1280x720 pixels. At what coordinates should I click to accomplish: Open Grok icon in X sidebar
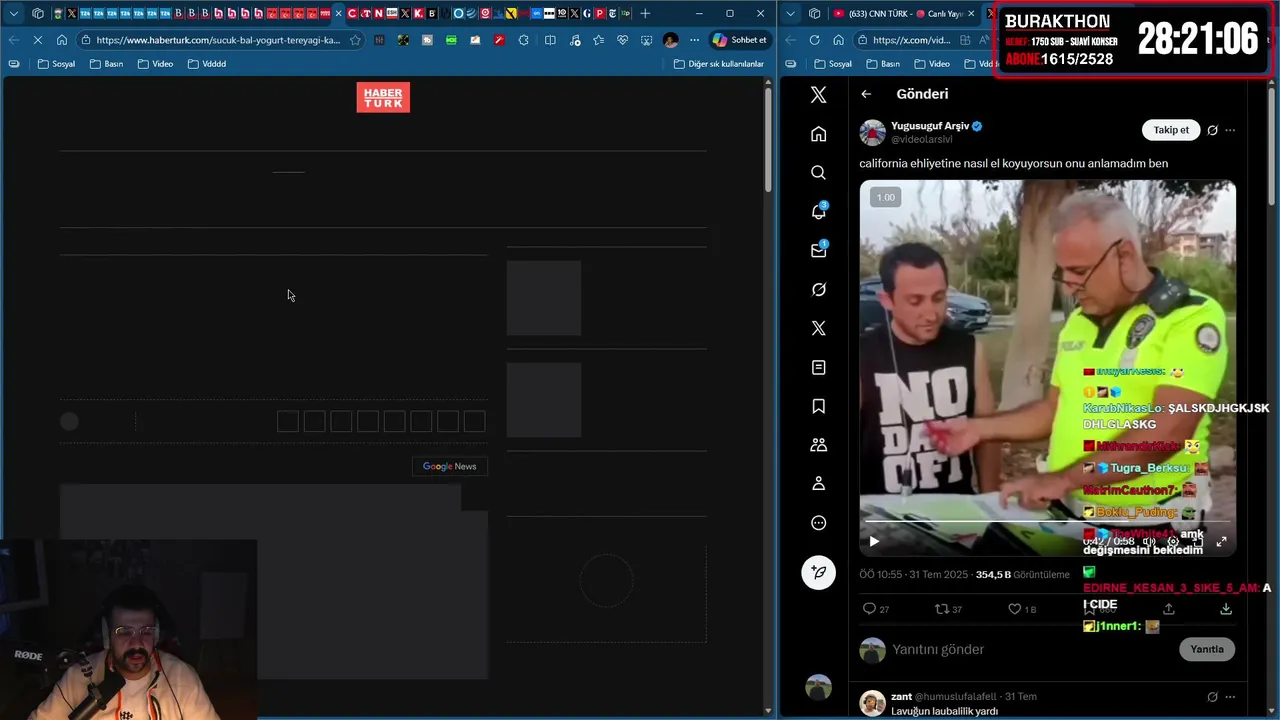click(x=818, y=289)
